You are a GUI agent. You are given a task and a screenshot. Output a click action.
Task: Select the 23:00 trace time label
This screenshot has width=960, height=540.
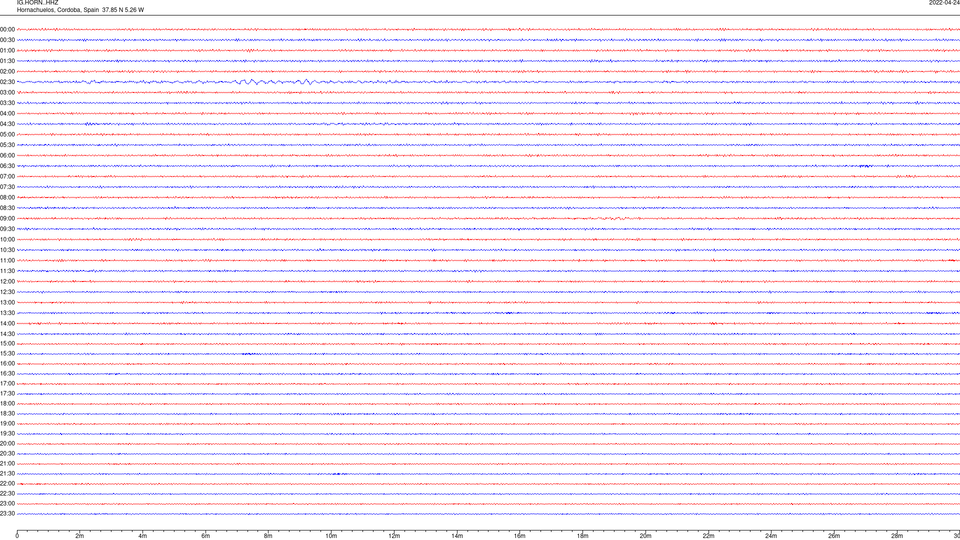(x=7, y=504)
